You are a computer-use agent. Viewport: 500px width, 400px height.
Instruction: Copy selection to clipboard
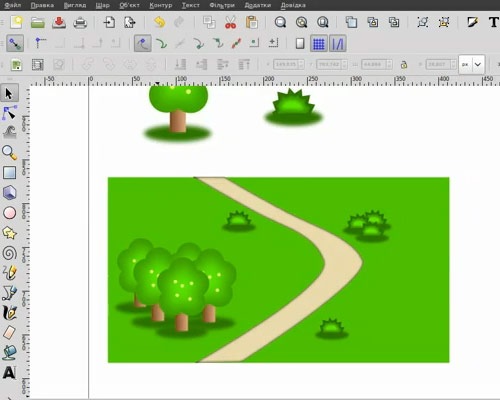pos(209,22)
